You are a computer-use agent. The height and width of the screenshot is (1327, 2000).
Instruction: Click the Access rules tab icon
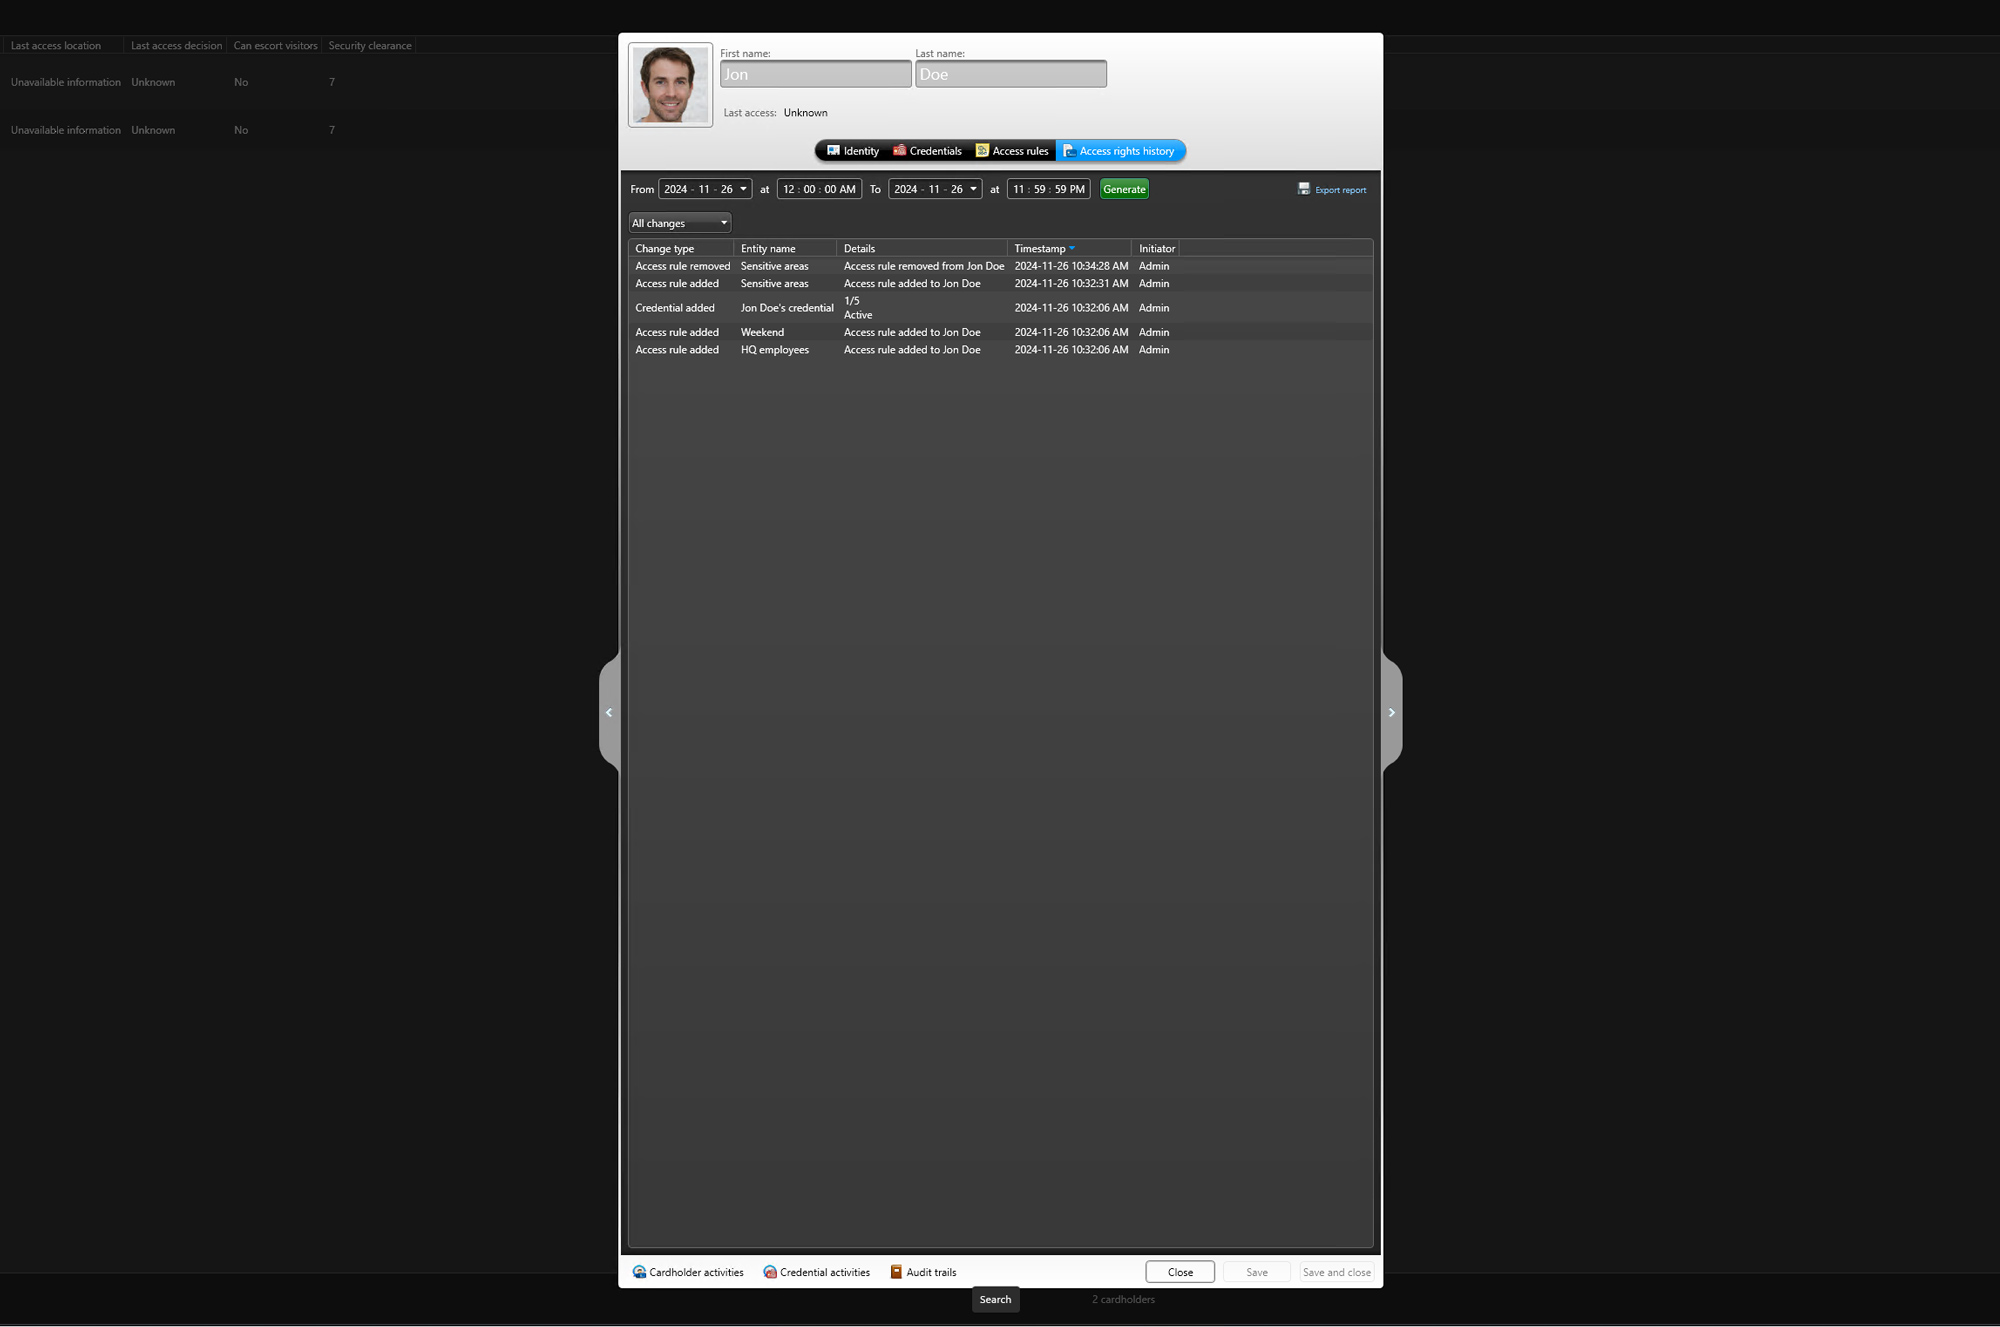(x=982, y=151)
